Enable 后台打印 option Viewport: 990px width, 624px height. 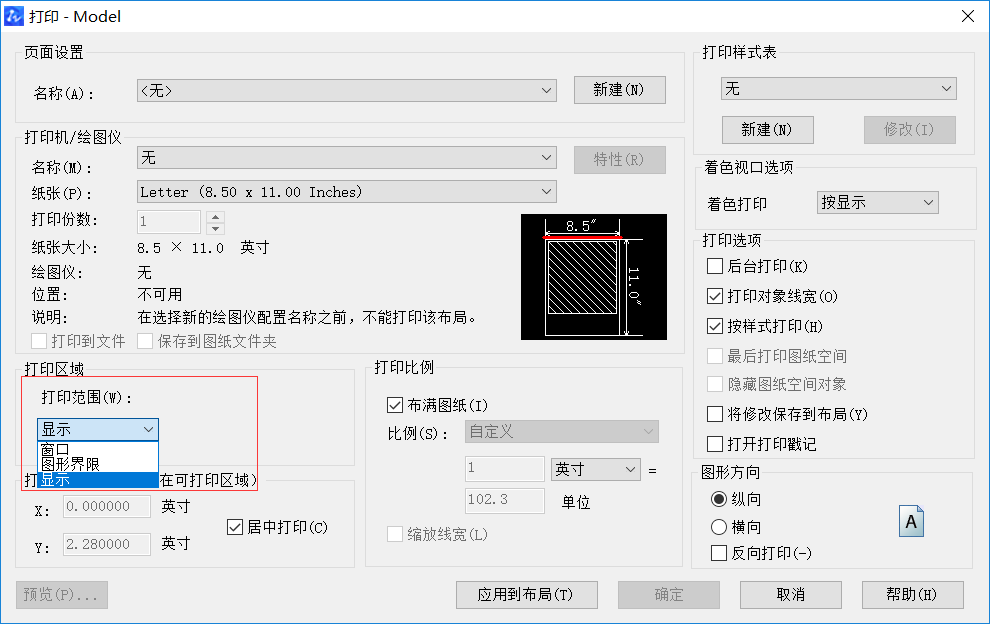(x=715, y=266)
